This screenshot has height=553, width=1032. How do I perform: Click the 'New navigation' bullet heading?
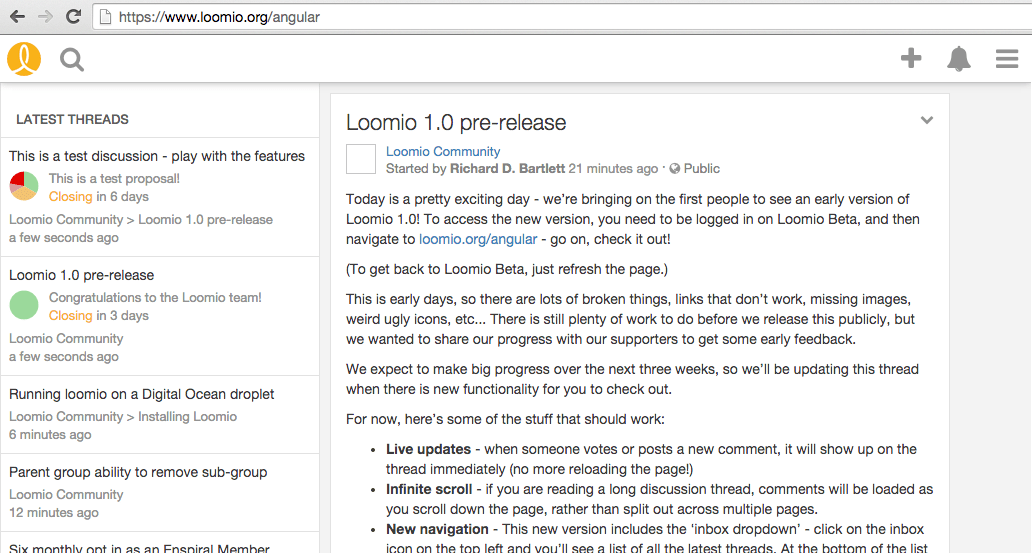coord(437,529)
